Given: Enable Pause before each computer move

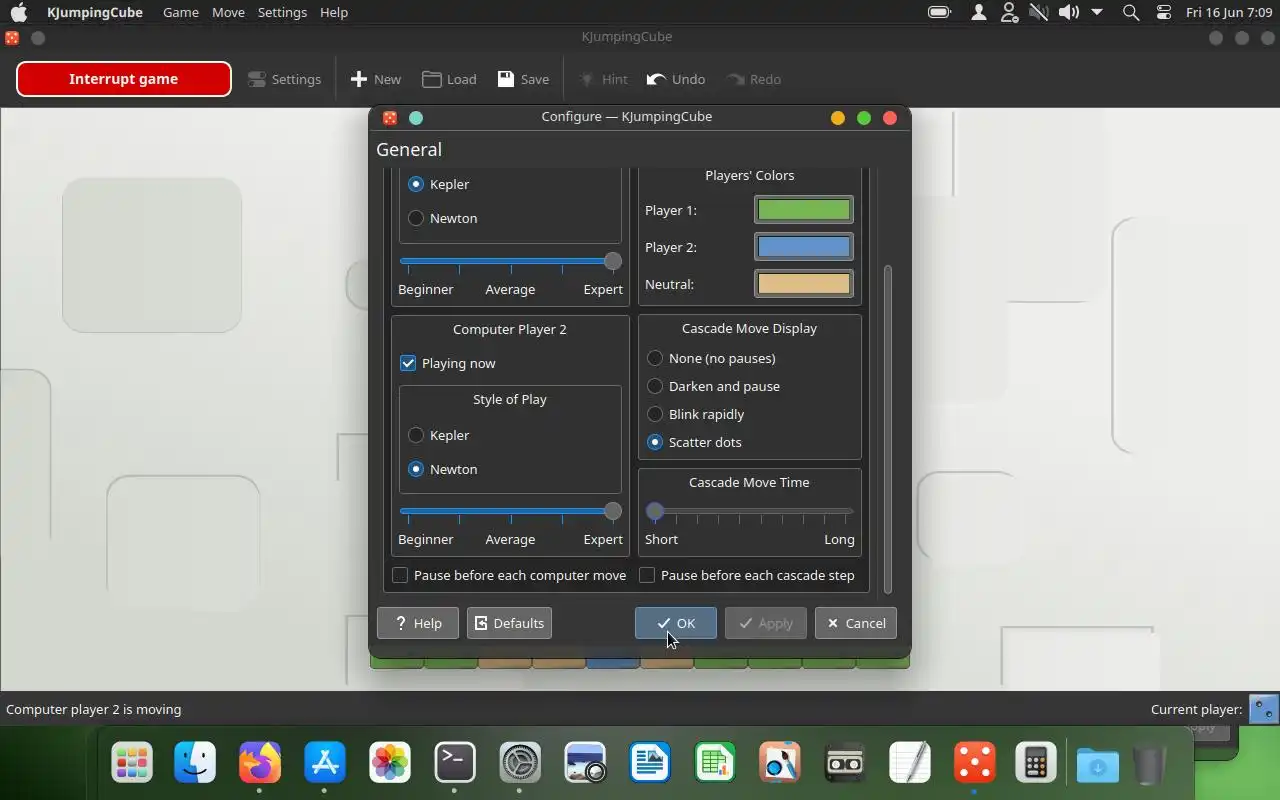Looking at the screenshot, I should [x=509, y=575].
